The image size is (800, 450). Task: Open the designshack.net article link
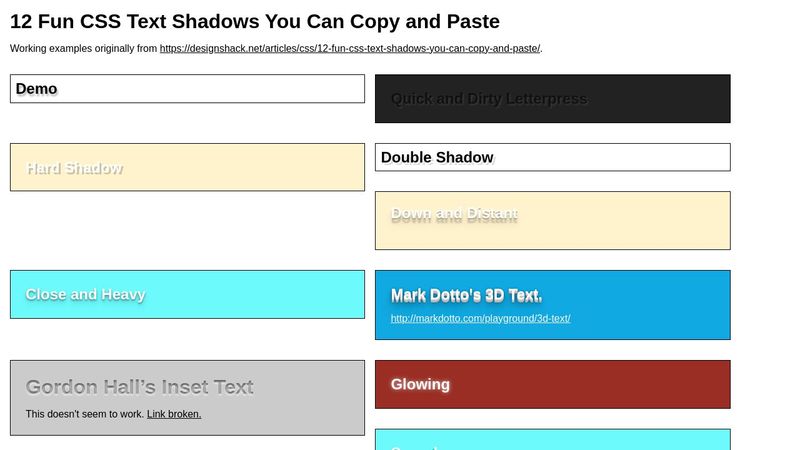(x=350, y=48)
